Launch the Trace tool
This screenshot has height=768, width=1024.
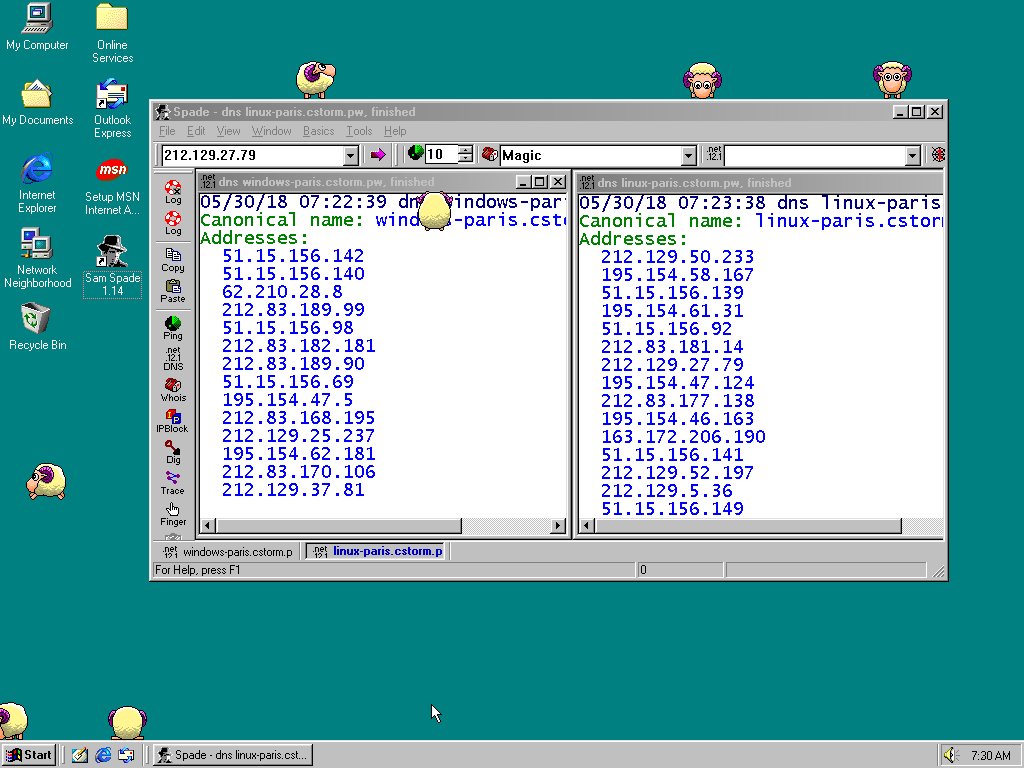tap(173, 483)
